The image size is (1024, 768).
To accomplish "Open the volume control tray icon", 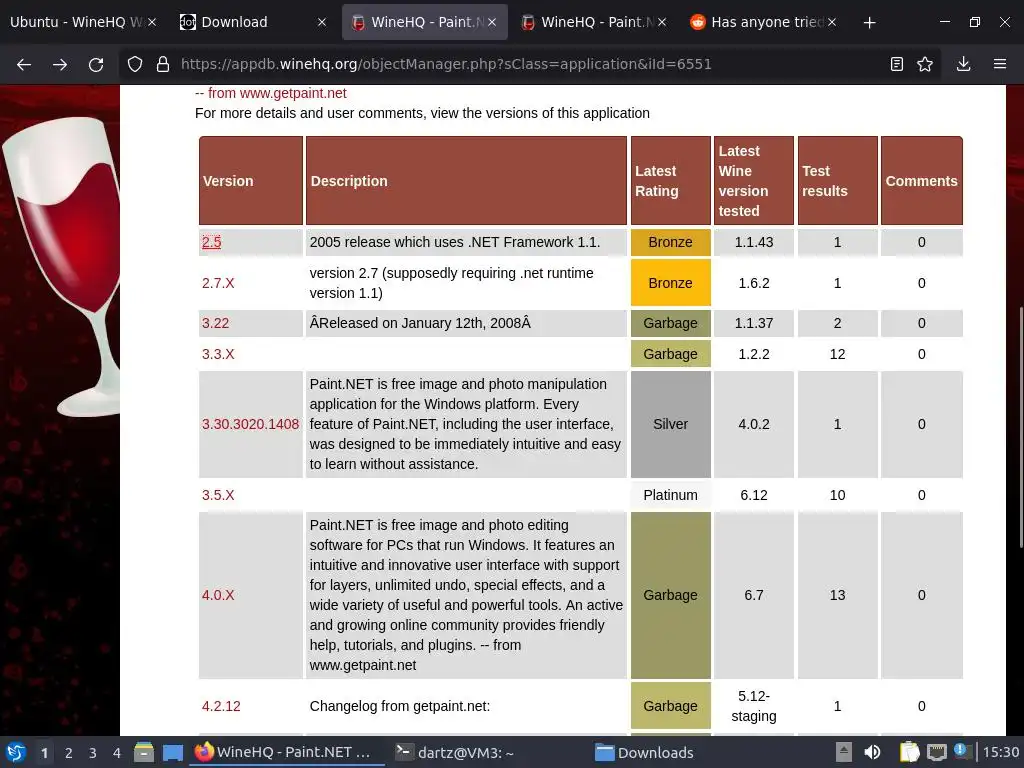I will 872,752.
